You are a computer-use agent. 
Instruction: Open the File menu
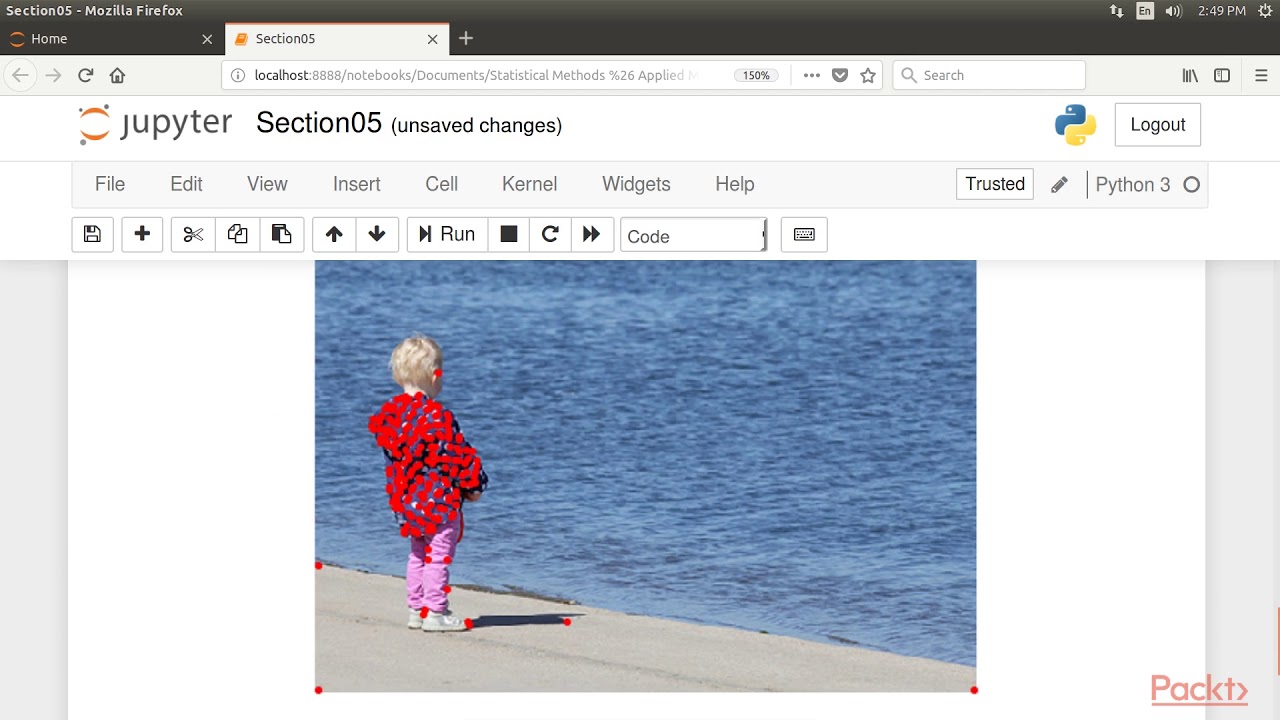110,184
